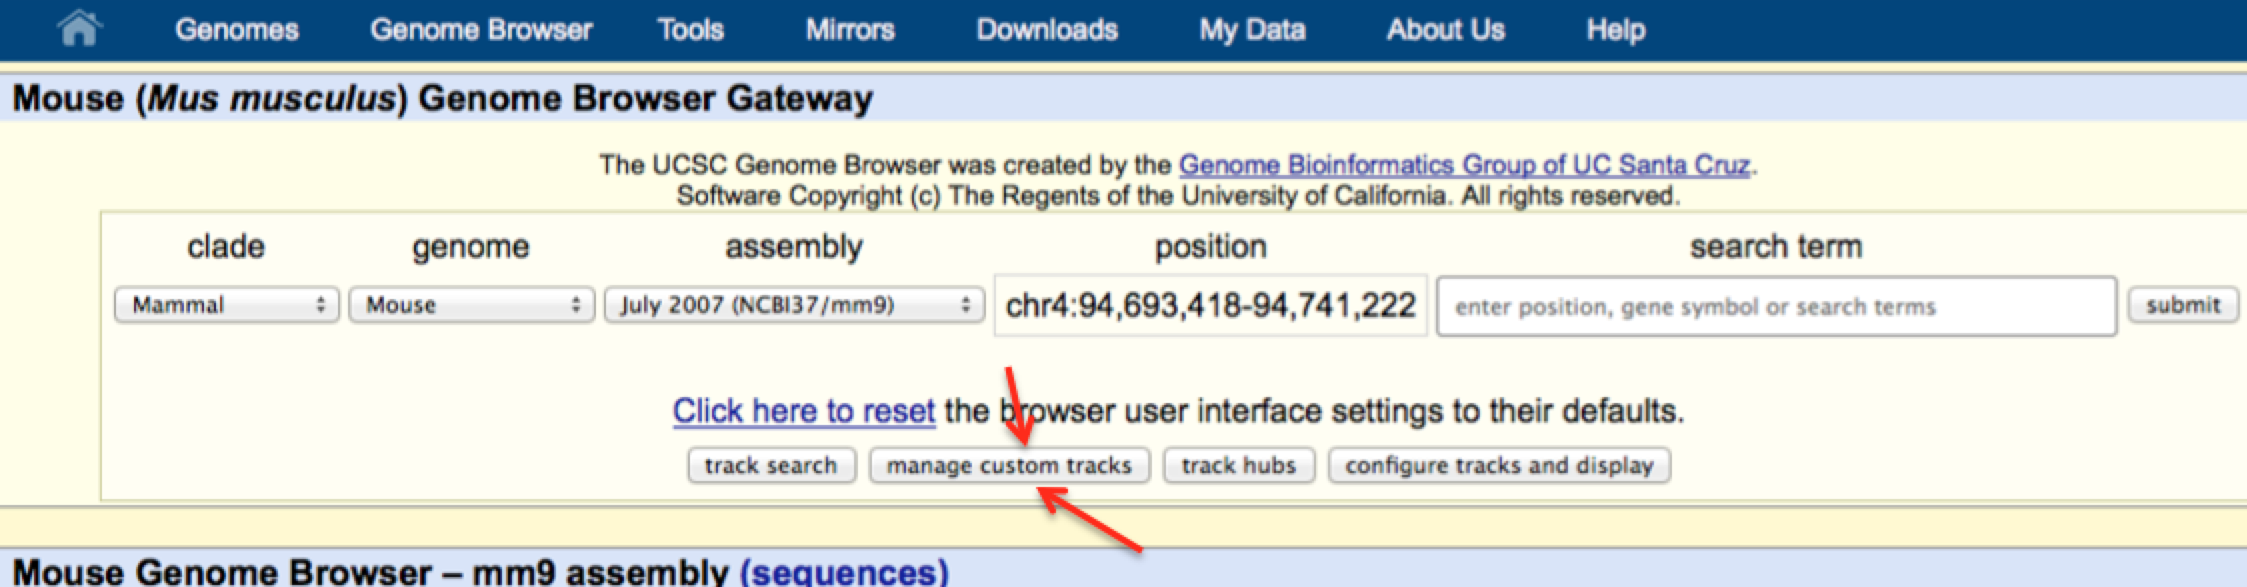Focus the search term input field
The image size is (2247, 587).
coord(1776,306)
